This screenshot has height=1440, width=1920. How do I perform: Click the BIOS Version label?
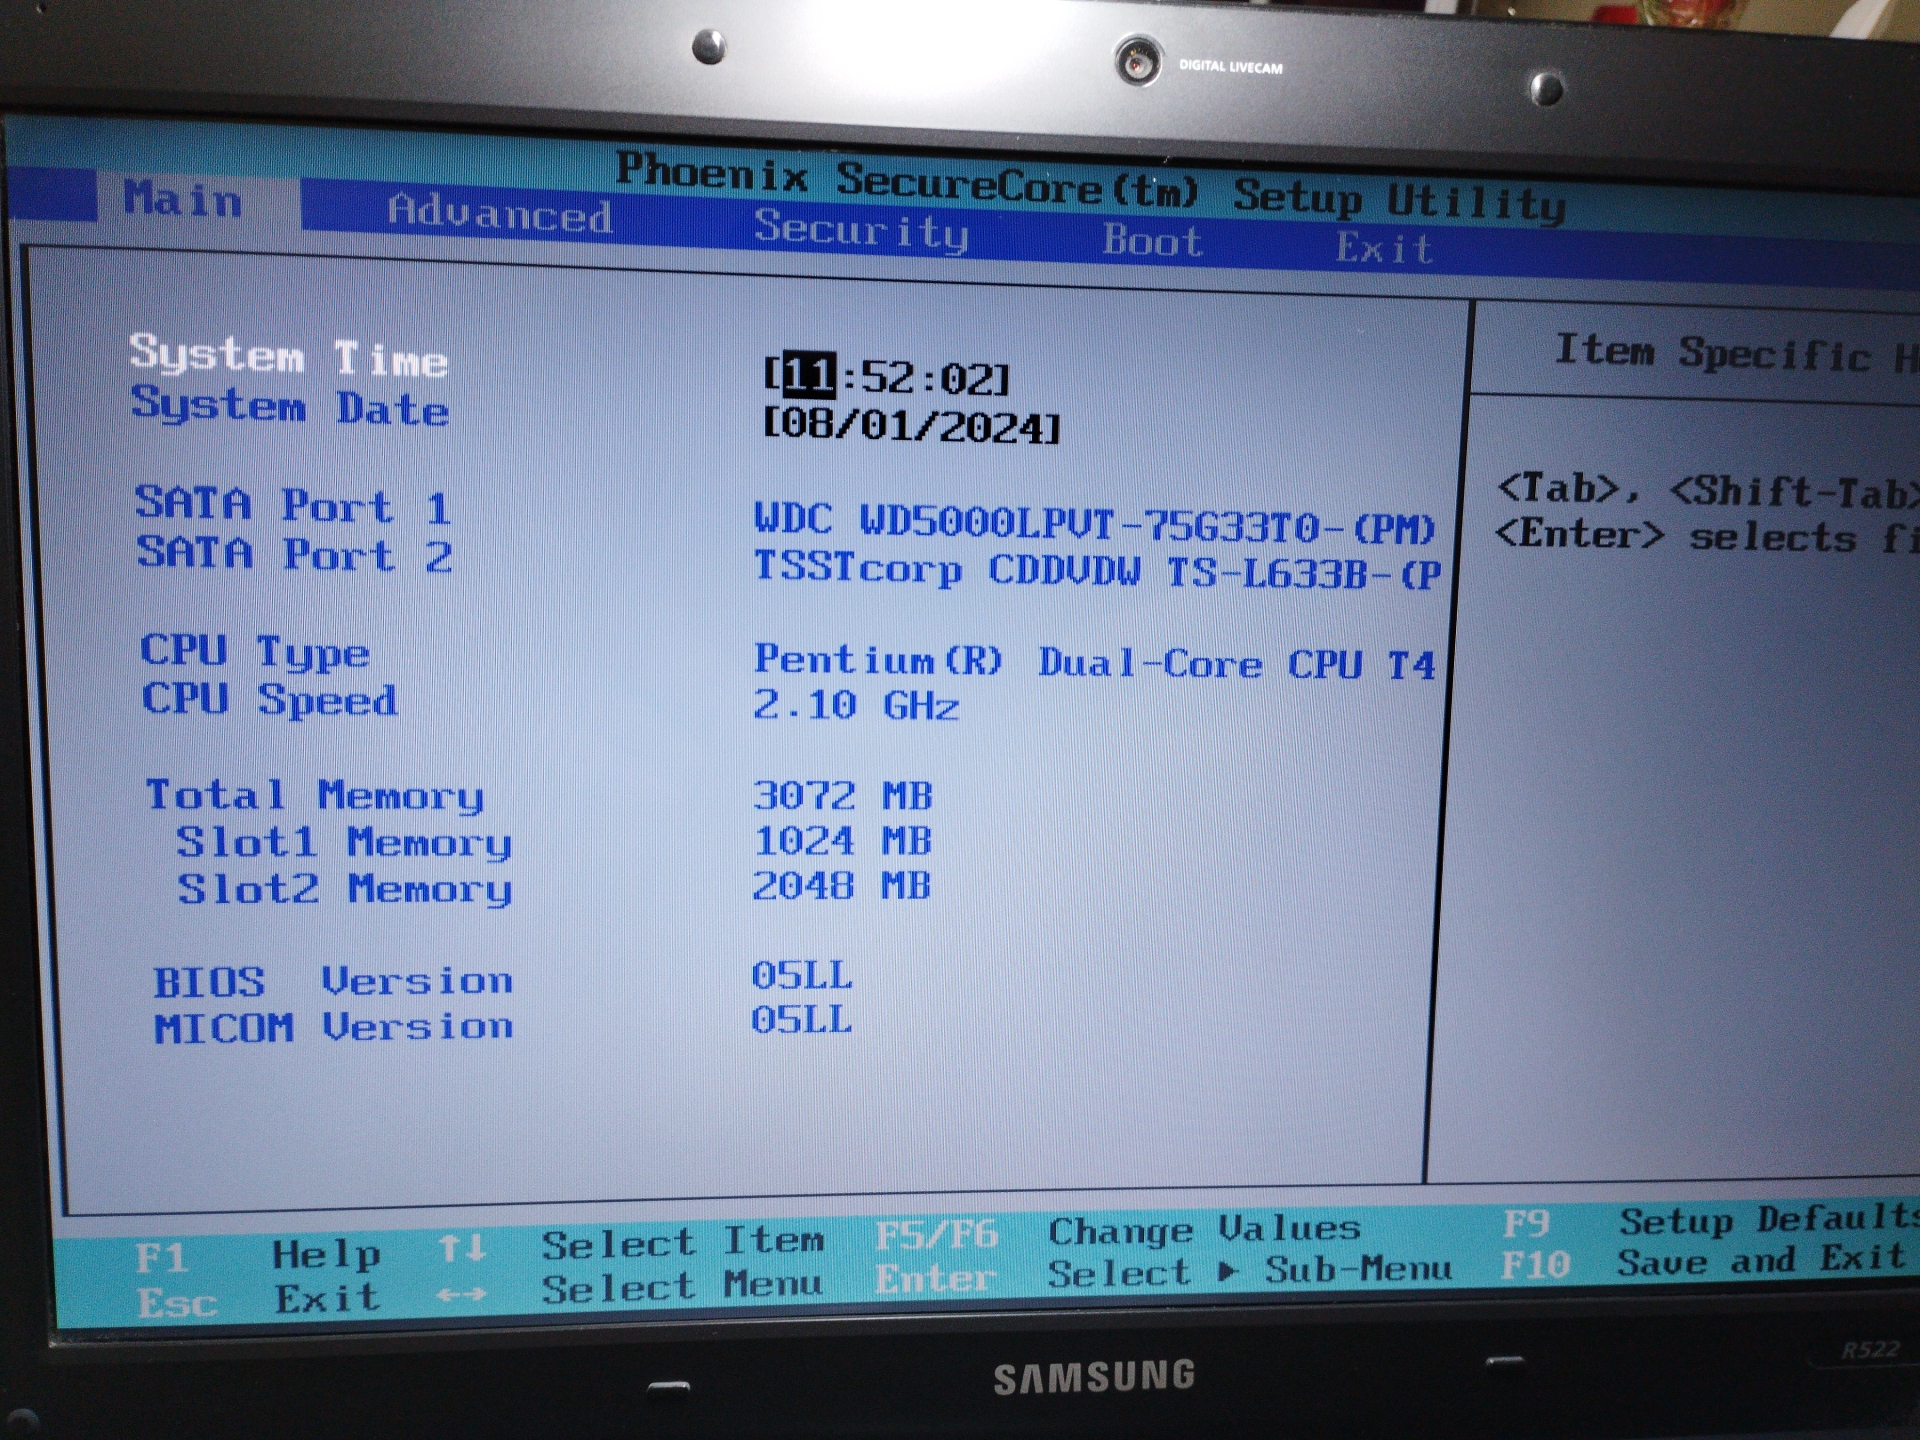point(333,981)
